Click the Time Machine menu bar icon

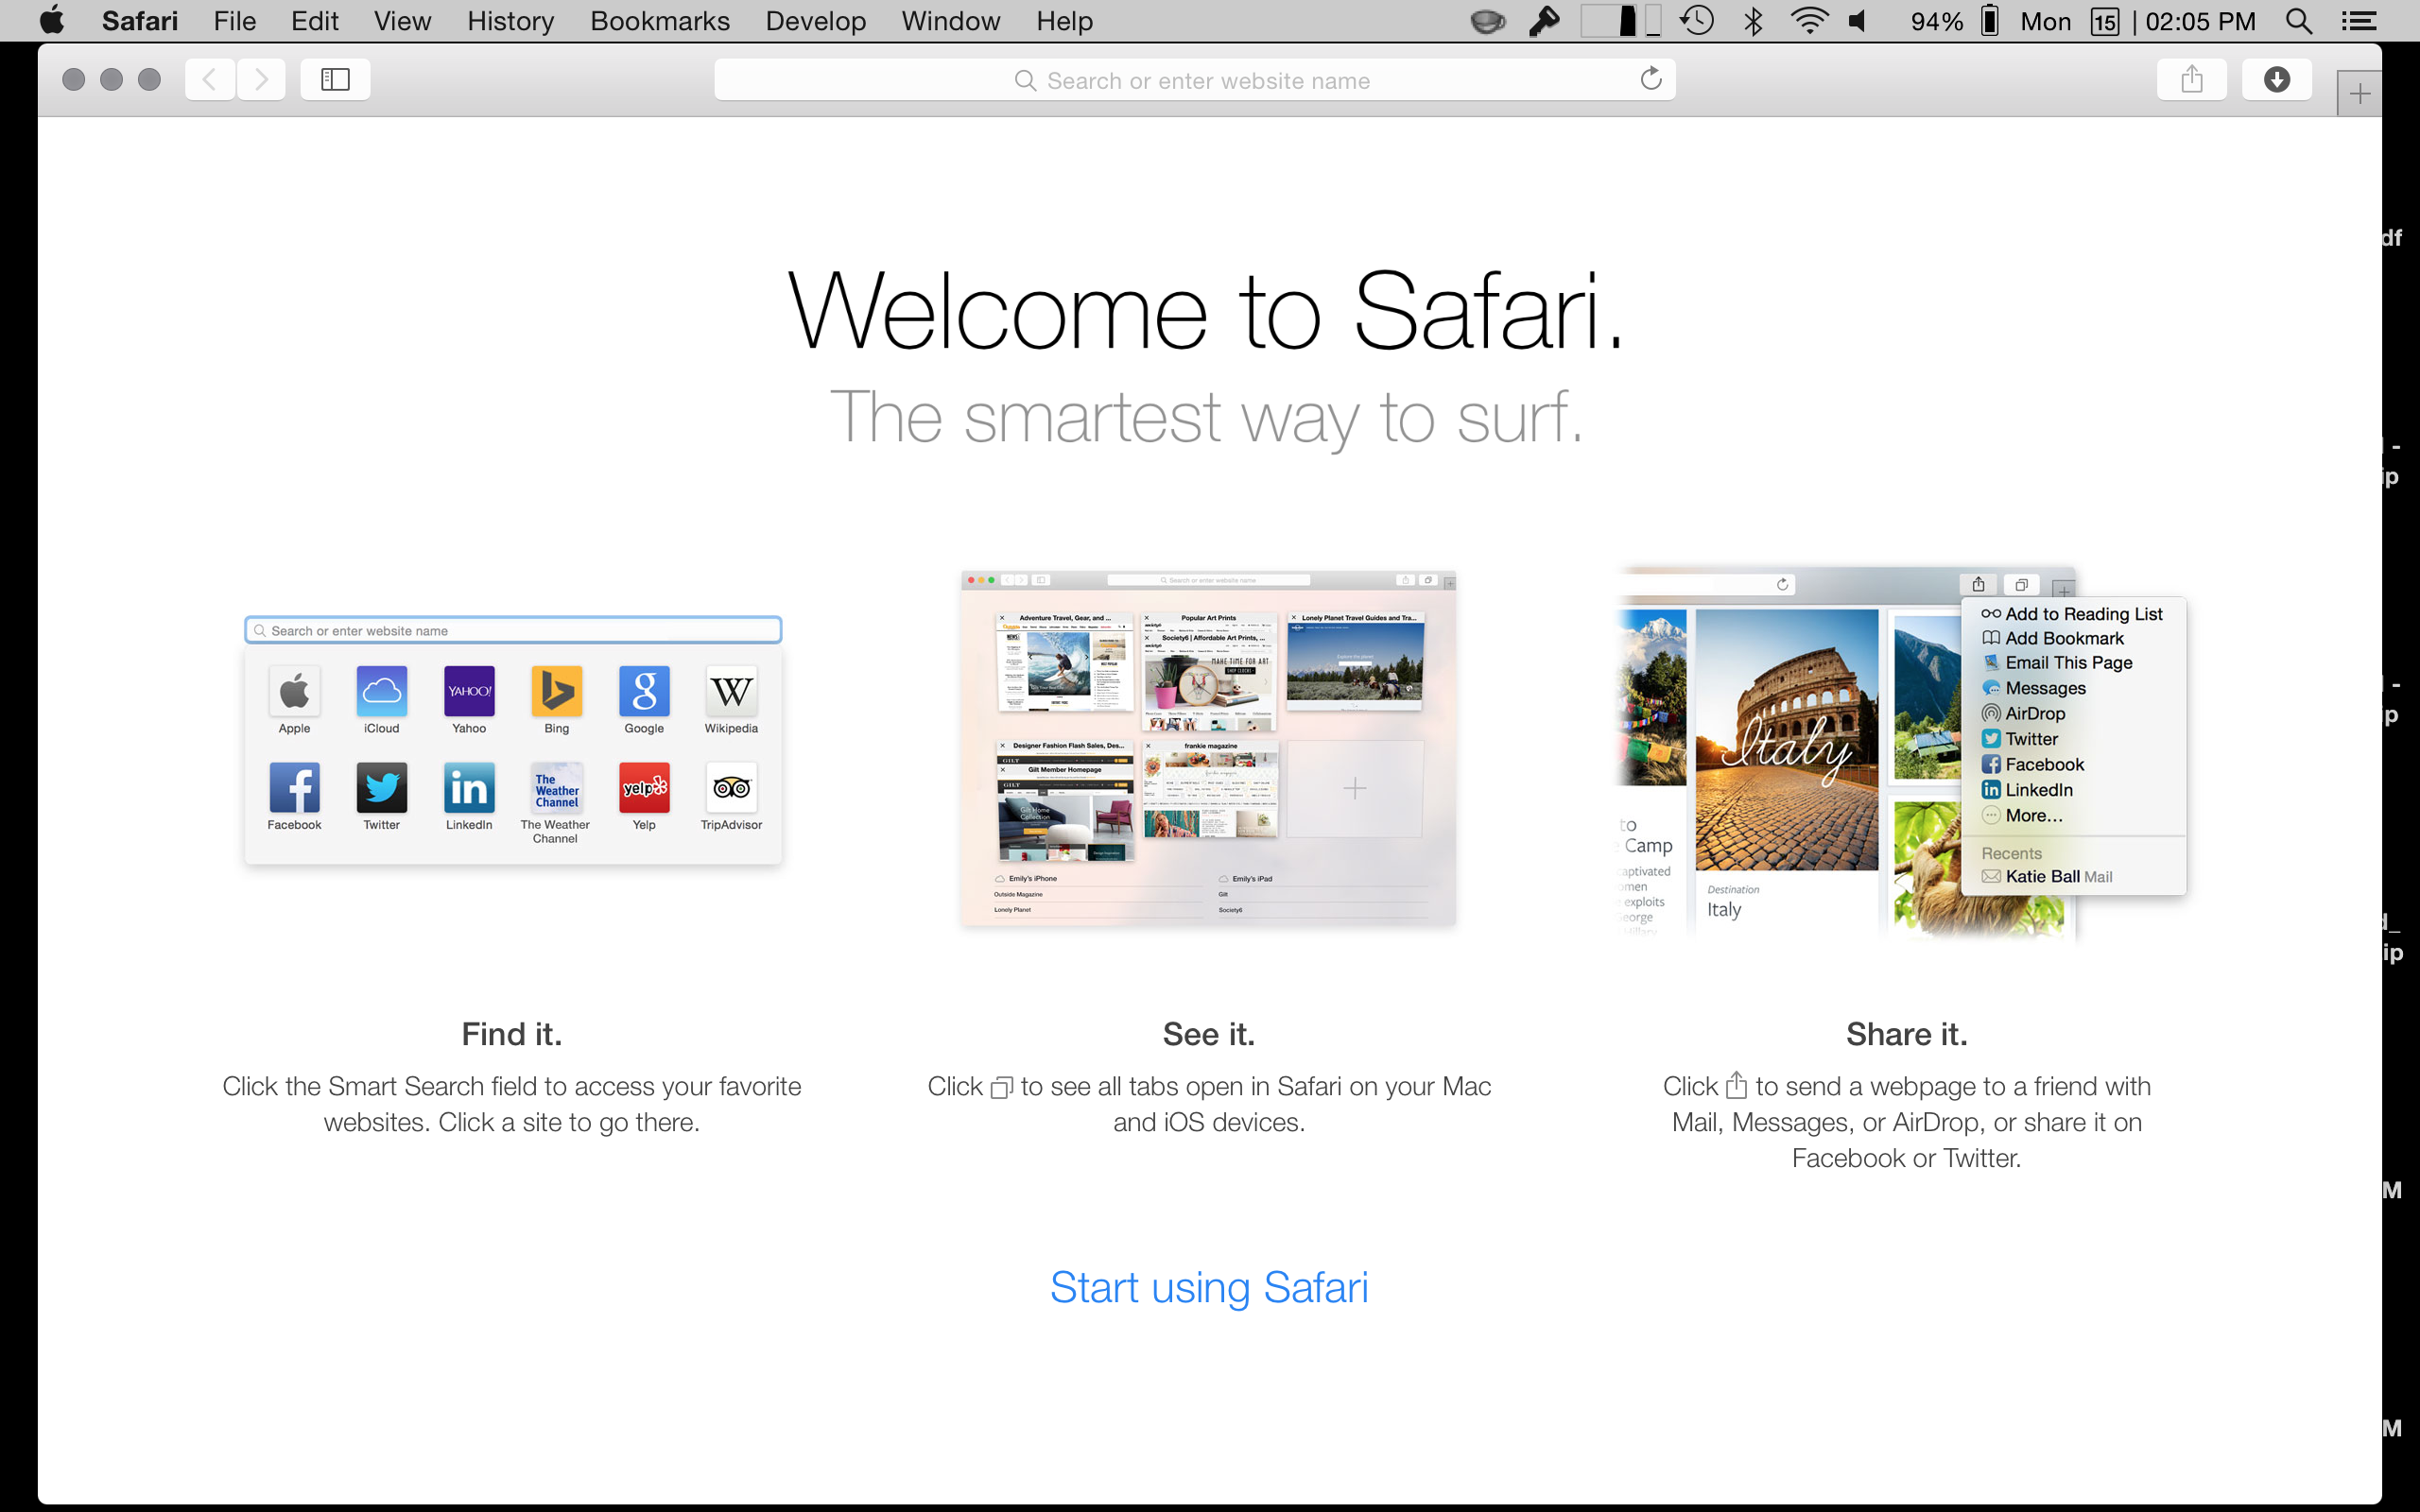1697,21
